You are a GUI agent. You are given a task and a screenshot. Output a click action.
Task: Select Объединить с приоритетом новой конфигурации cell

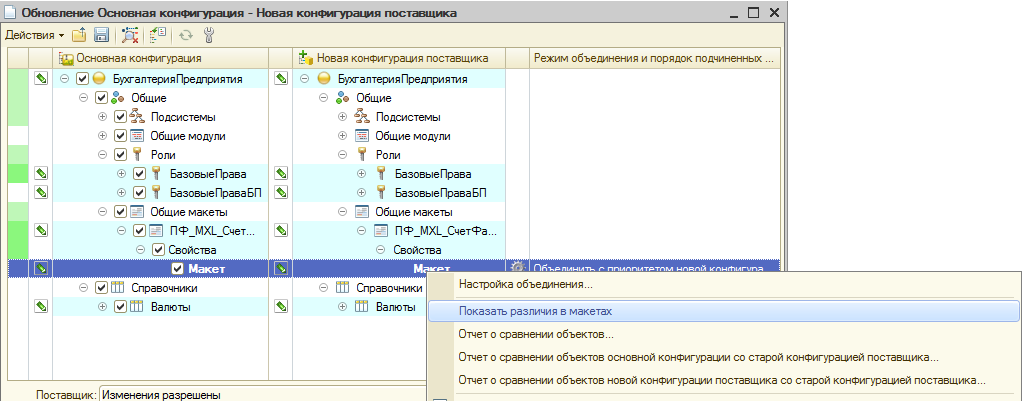[654, 268]
